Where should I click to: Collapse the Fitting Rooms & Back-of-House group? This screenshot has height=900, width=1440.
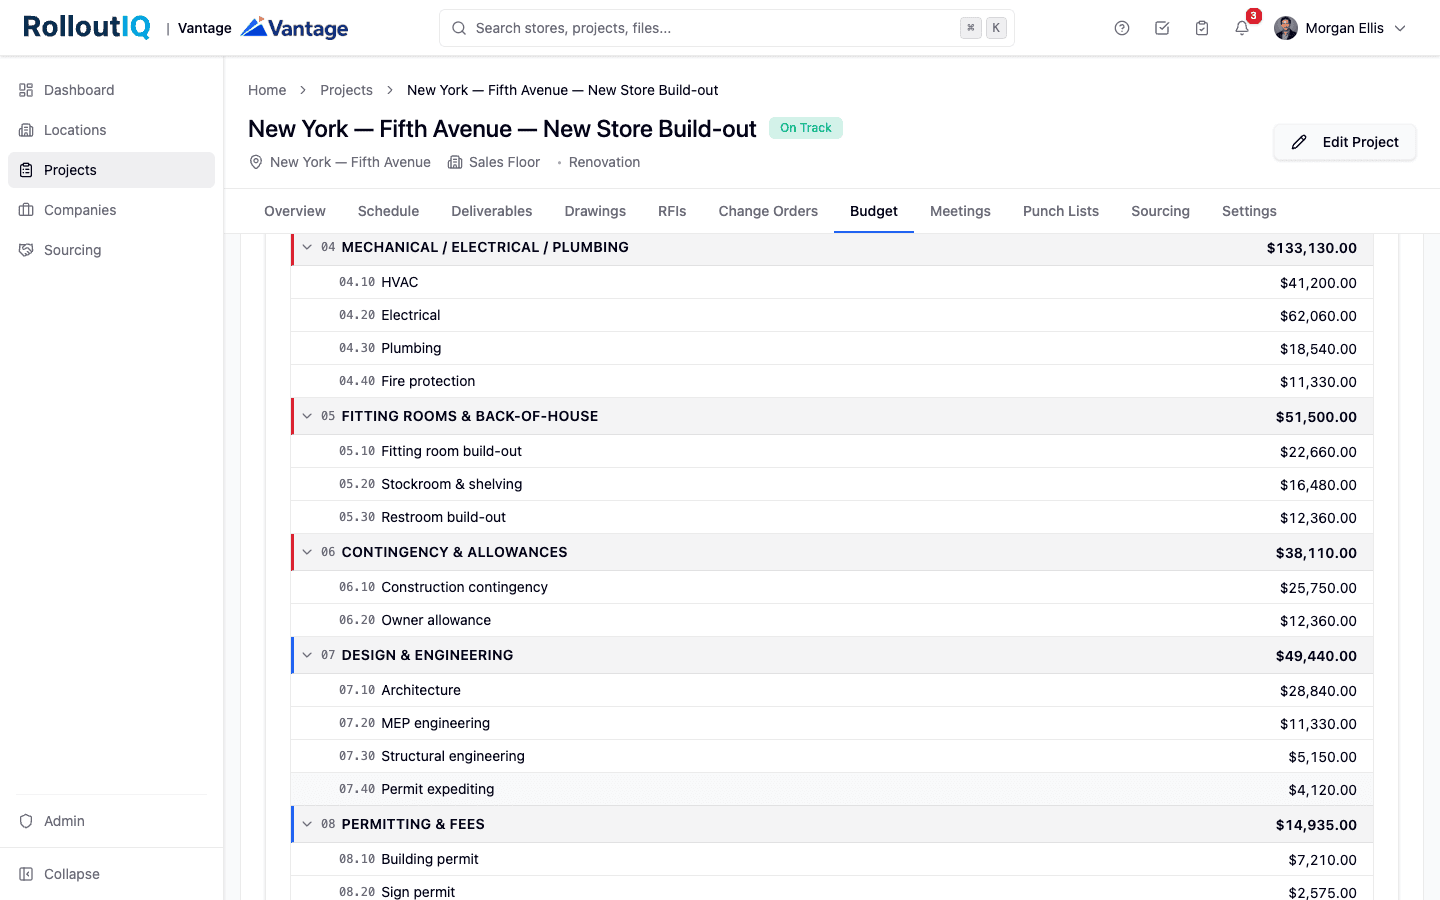(x=307, y=416)
